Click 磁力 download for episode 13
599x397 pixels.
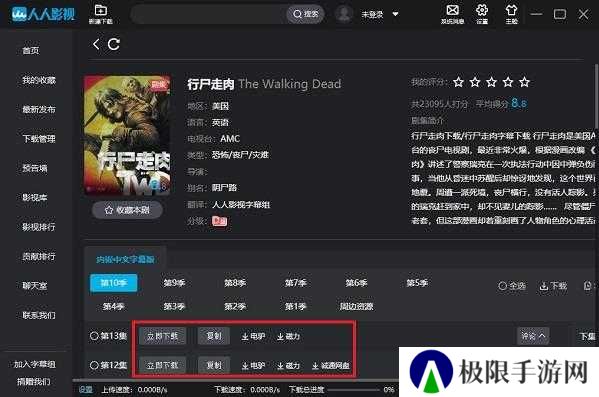point(288,336)
